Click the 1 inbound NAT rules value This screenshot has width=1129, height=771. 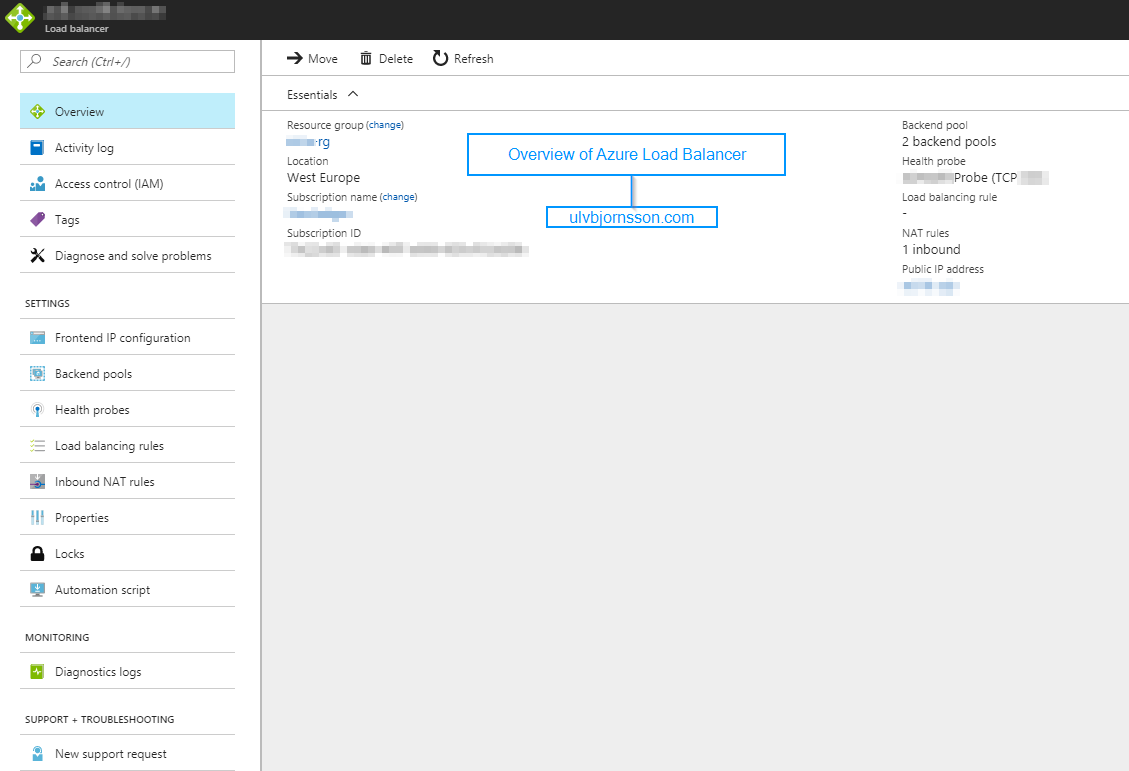[x=931, y=250]
